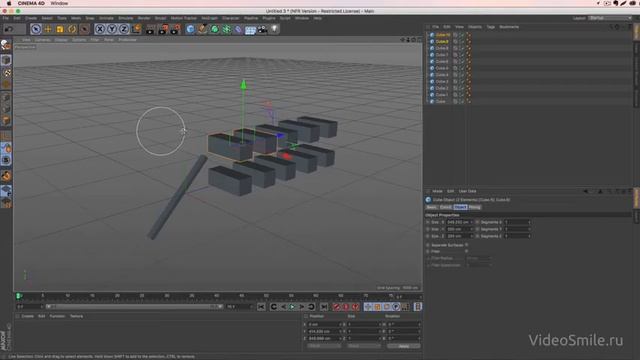Switch to Points mode in left sidebar

tap(6, 97)
